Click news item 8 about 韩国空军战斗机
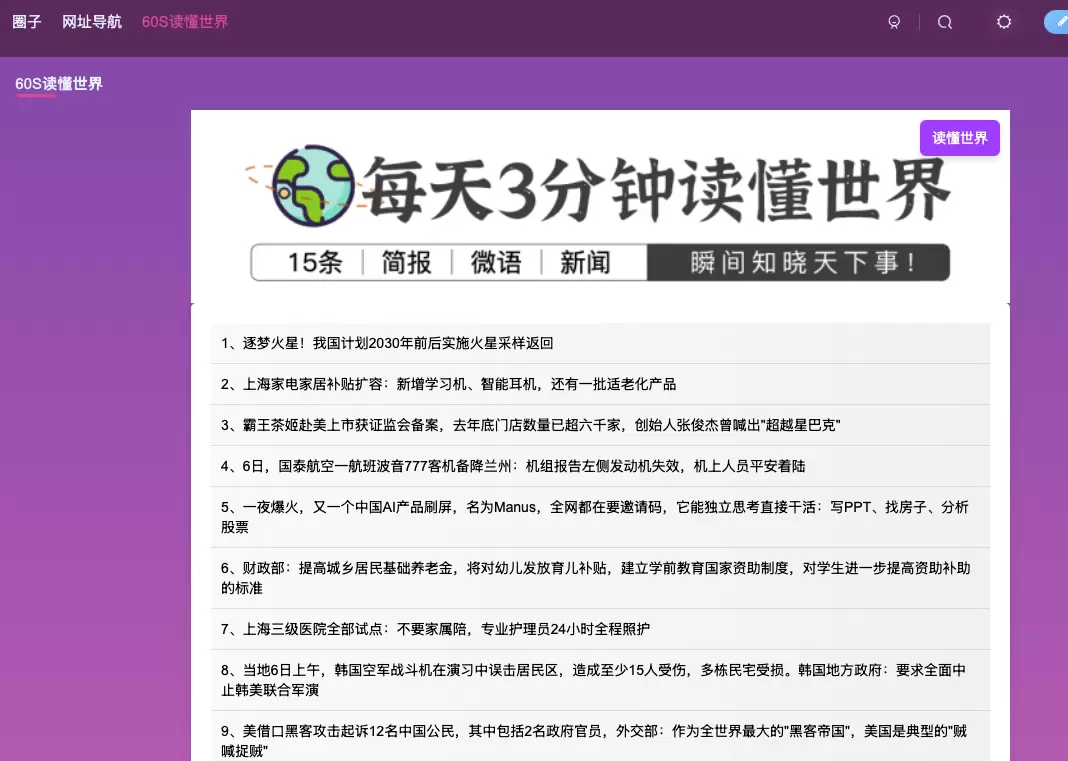 point(600,680)
